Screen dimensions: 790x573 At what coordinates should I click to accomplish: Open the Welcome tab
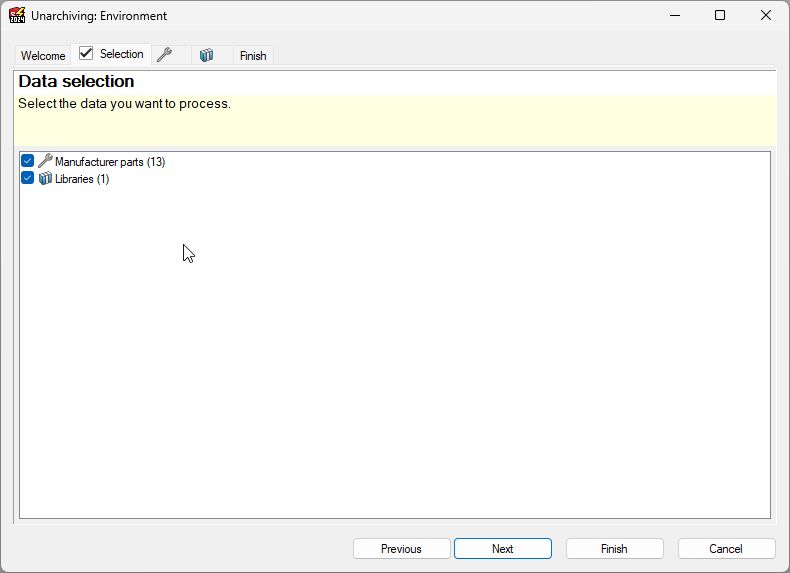(x=43, y=55)
